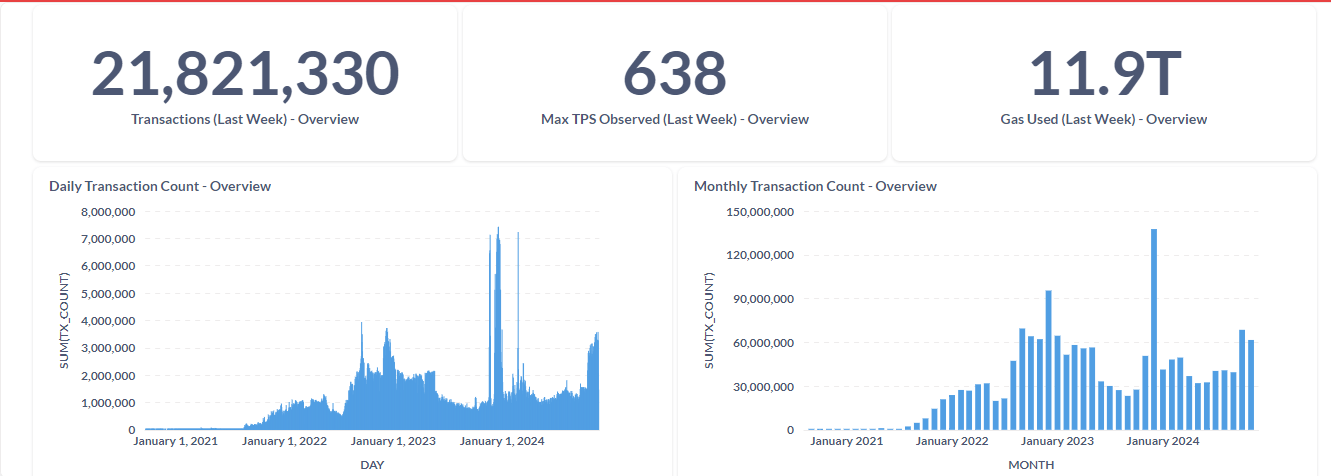The image size is (1331, 476).
Task: Select the Daily Transaction Count - Overview title
Action: [x=160, y=186]
